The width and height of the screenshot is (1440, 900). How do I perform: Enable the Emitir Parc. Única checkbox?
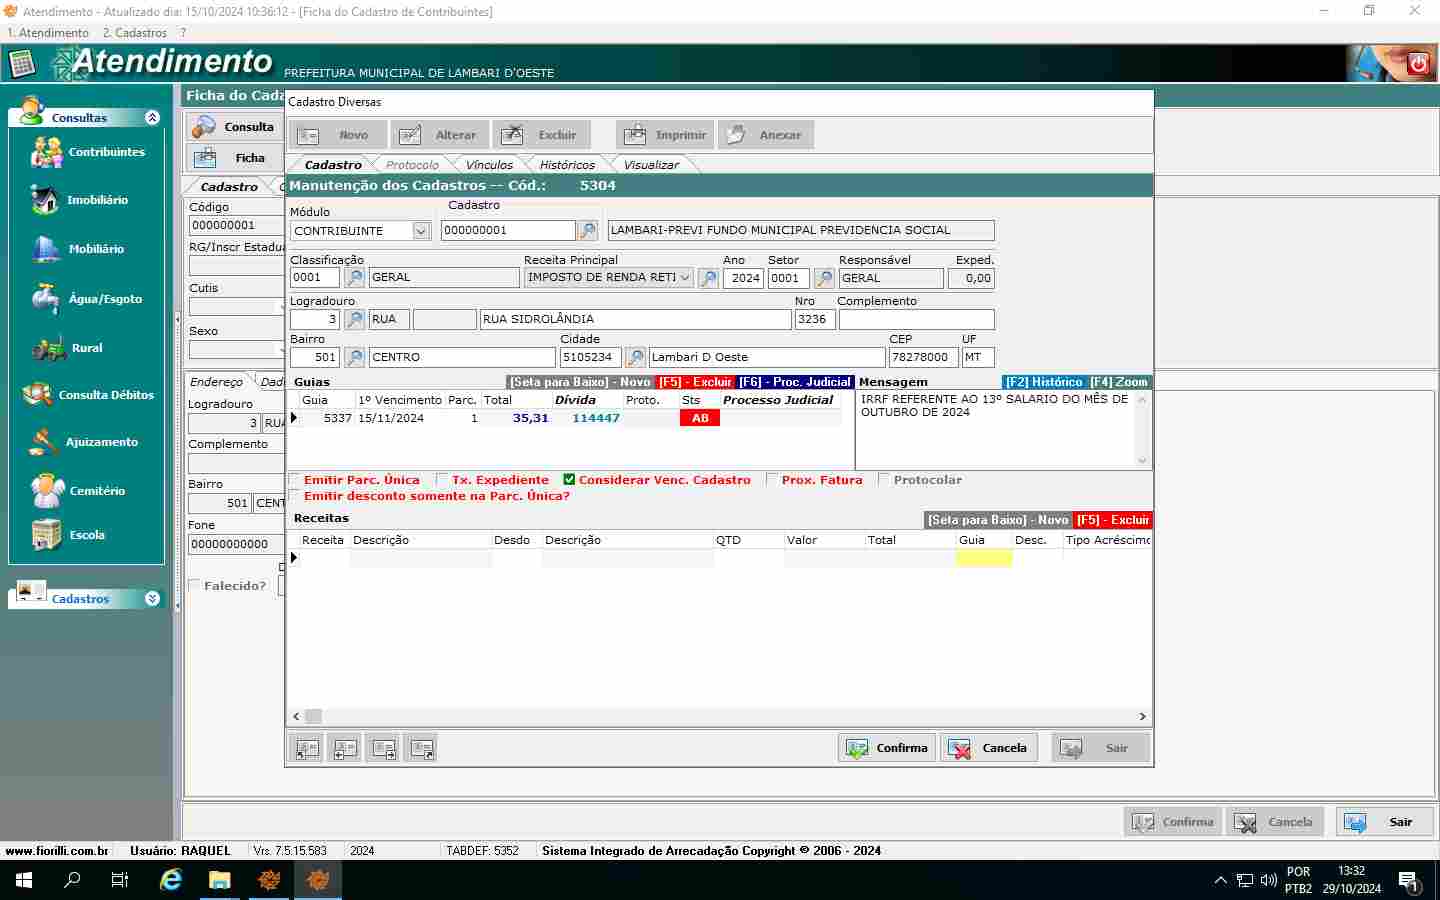tap(295, 480)
